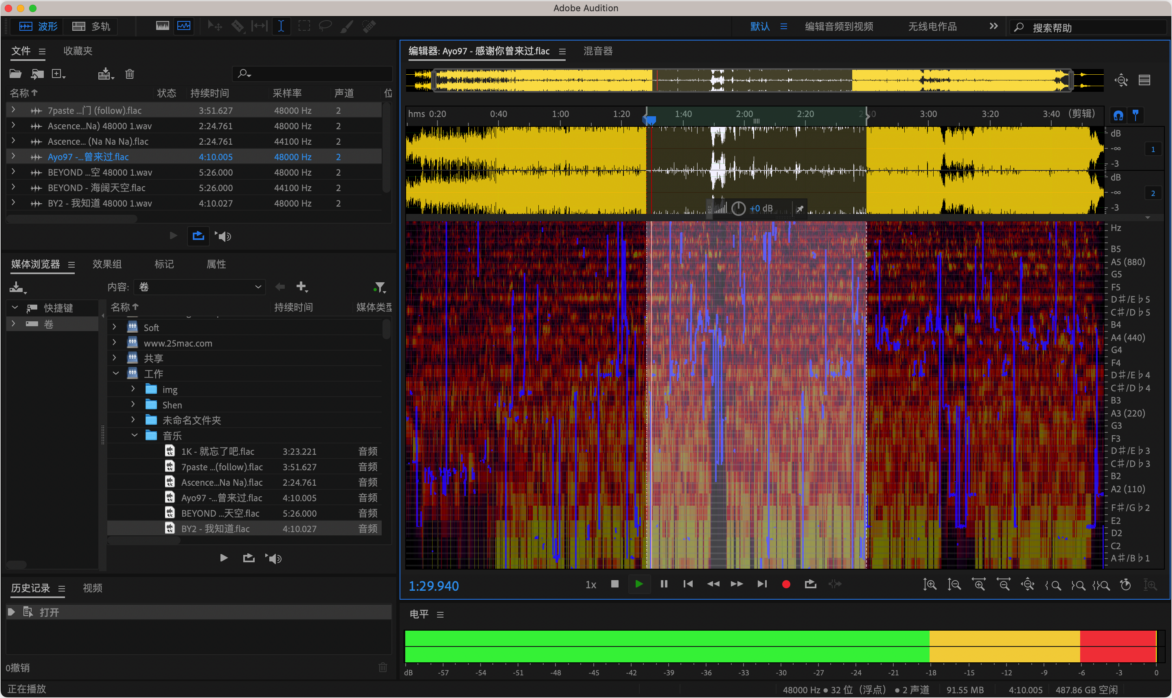This screenshot has width=1172, height=698.
Task: Toggle channel 2 enable button
Action: (1153, 194)
